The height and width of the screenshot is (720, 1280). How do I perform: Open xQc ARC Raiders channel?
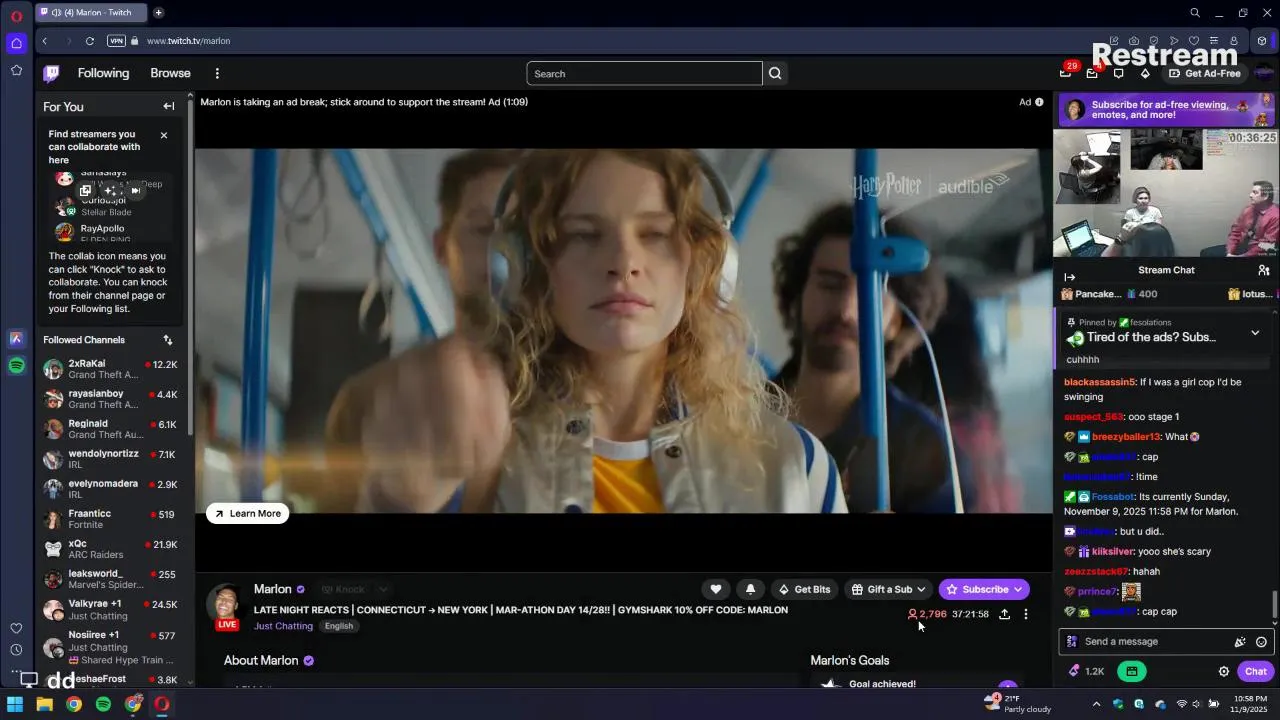(x=110, y=549)
